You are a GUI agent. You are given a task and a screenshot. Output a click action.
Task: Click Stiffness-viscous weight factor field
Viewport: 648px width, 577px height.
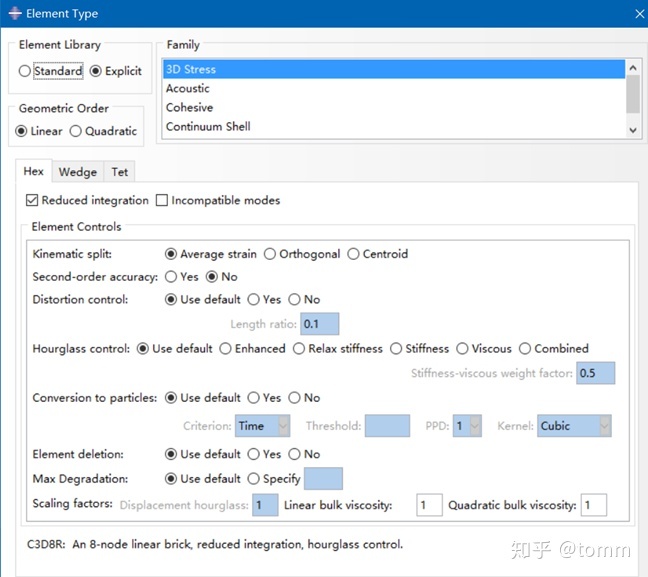click(596, 373)
